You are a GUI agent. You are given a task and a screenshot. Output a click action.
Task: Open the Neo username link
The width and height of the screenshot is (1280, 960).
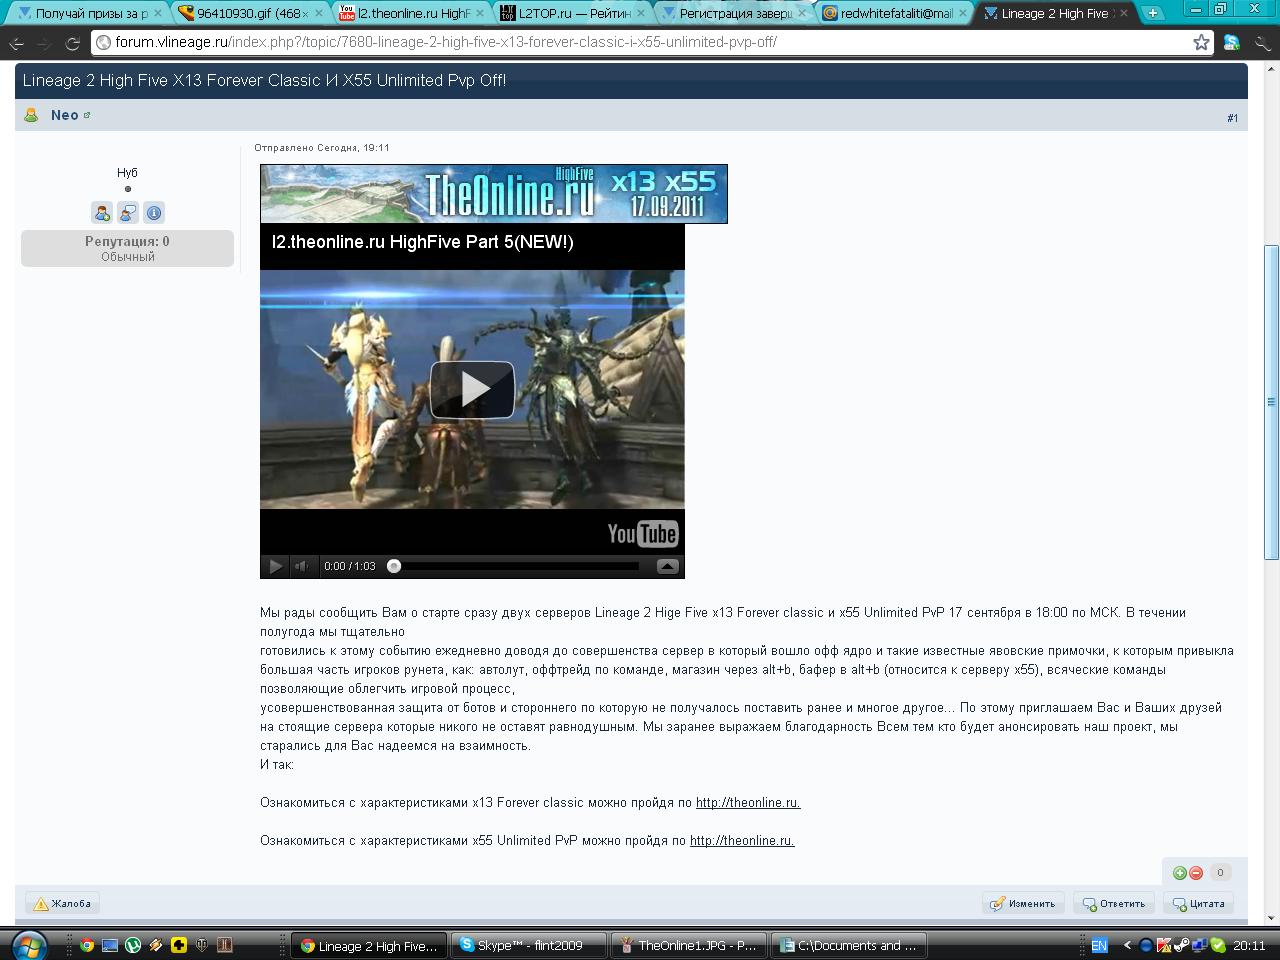click(65, 115)
